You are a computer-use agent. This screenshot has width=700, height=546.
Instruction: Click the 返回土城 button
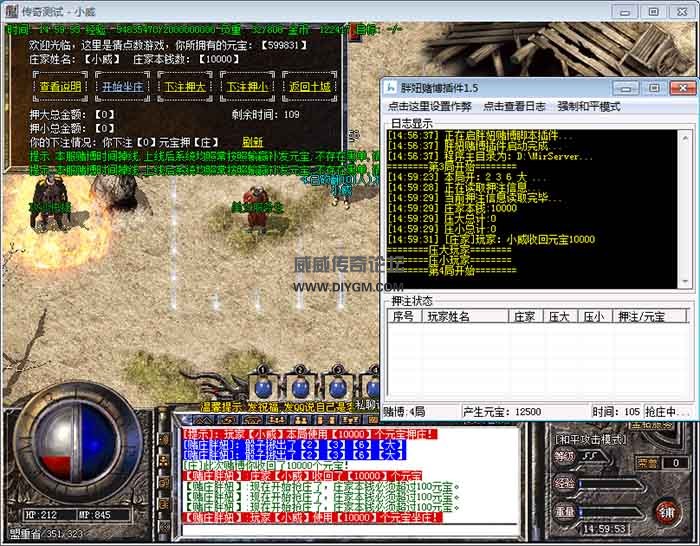[x=310, y=87]
